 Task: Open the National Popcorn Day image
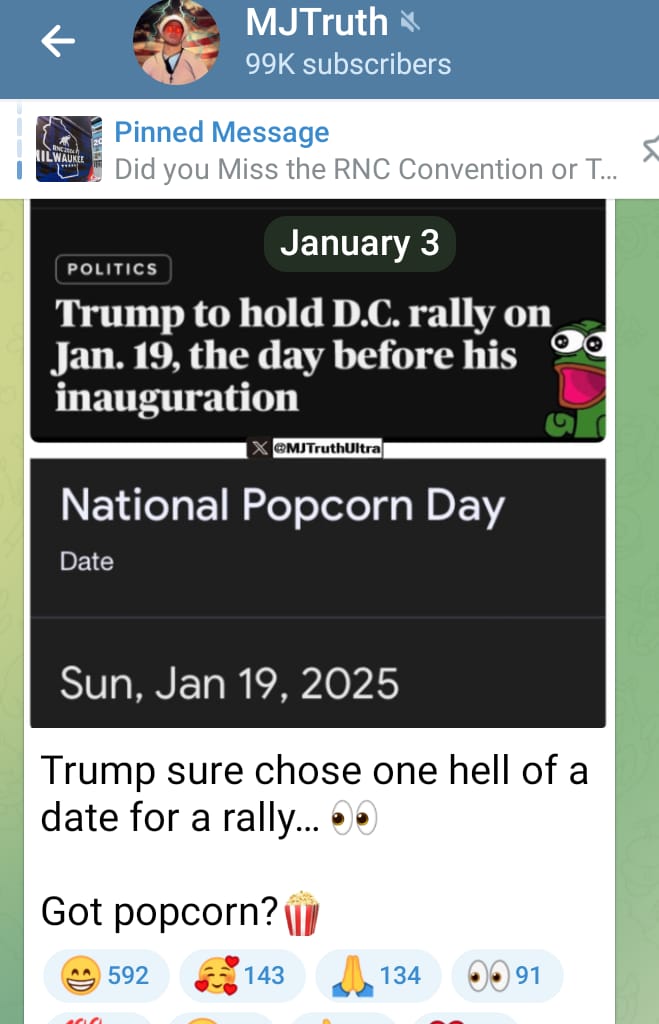tap(317, 592)
